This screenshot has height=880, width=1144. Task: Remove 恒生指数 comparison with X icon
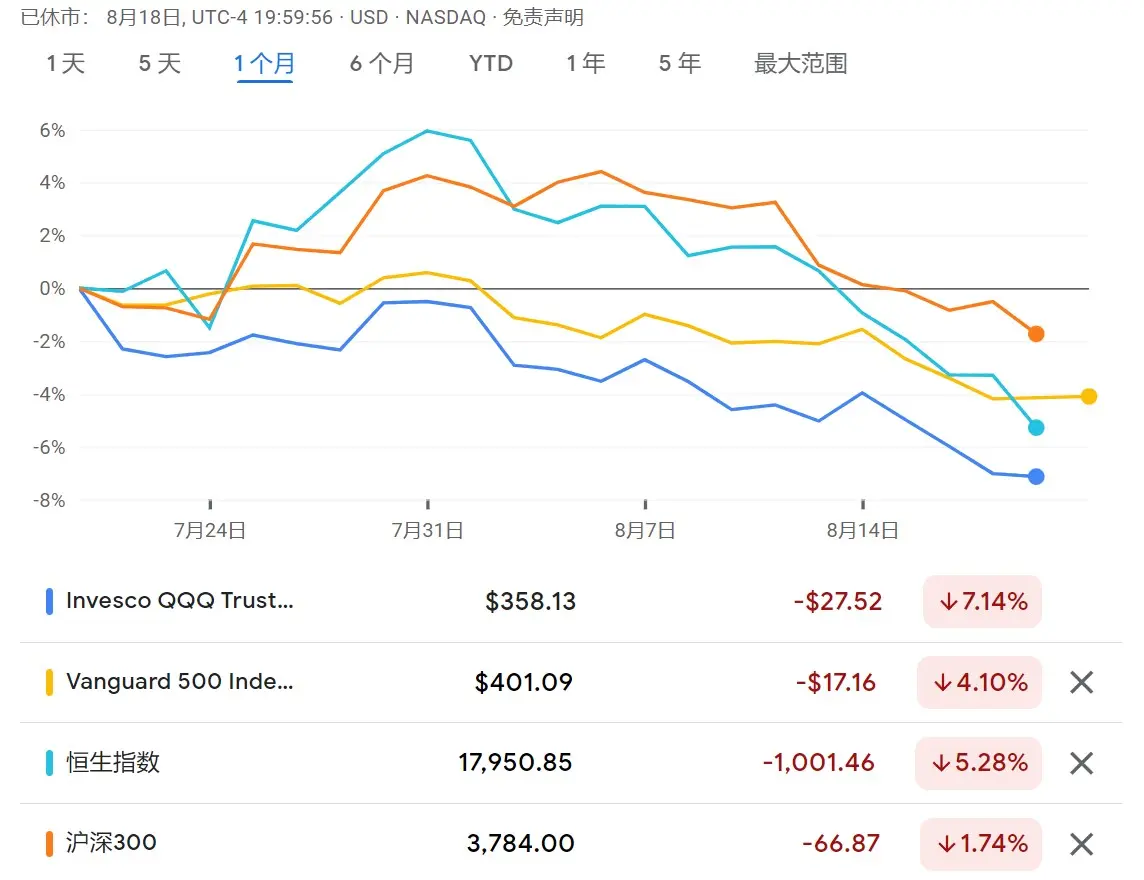(1081, 763)
